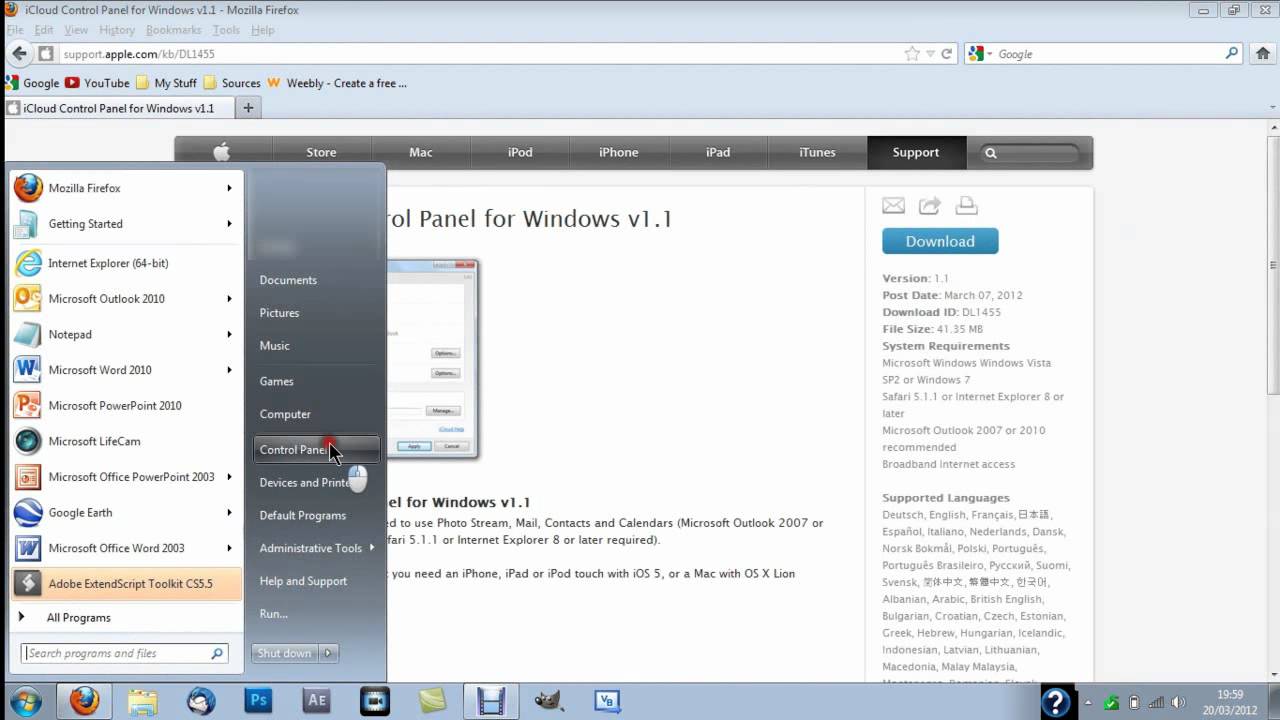Click the network signal icon in system tray
The height and width of the screenshot is (720, 1280).
[1157, 702]
